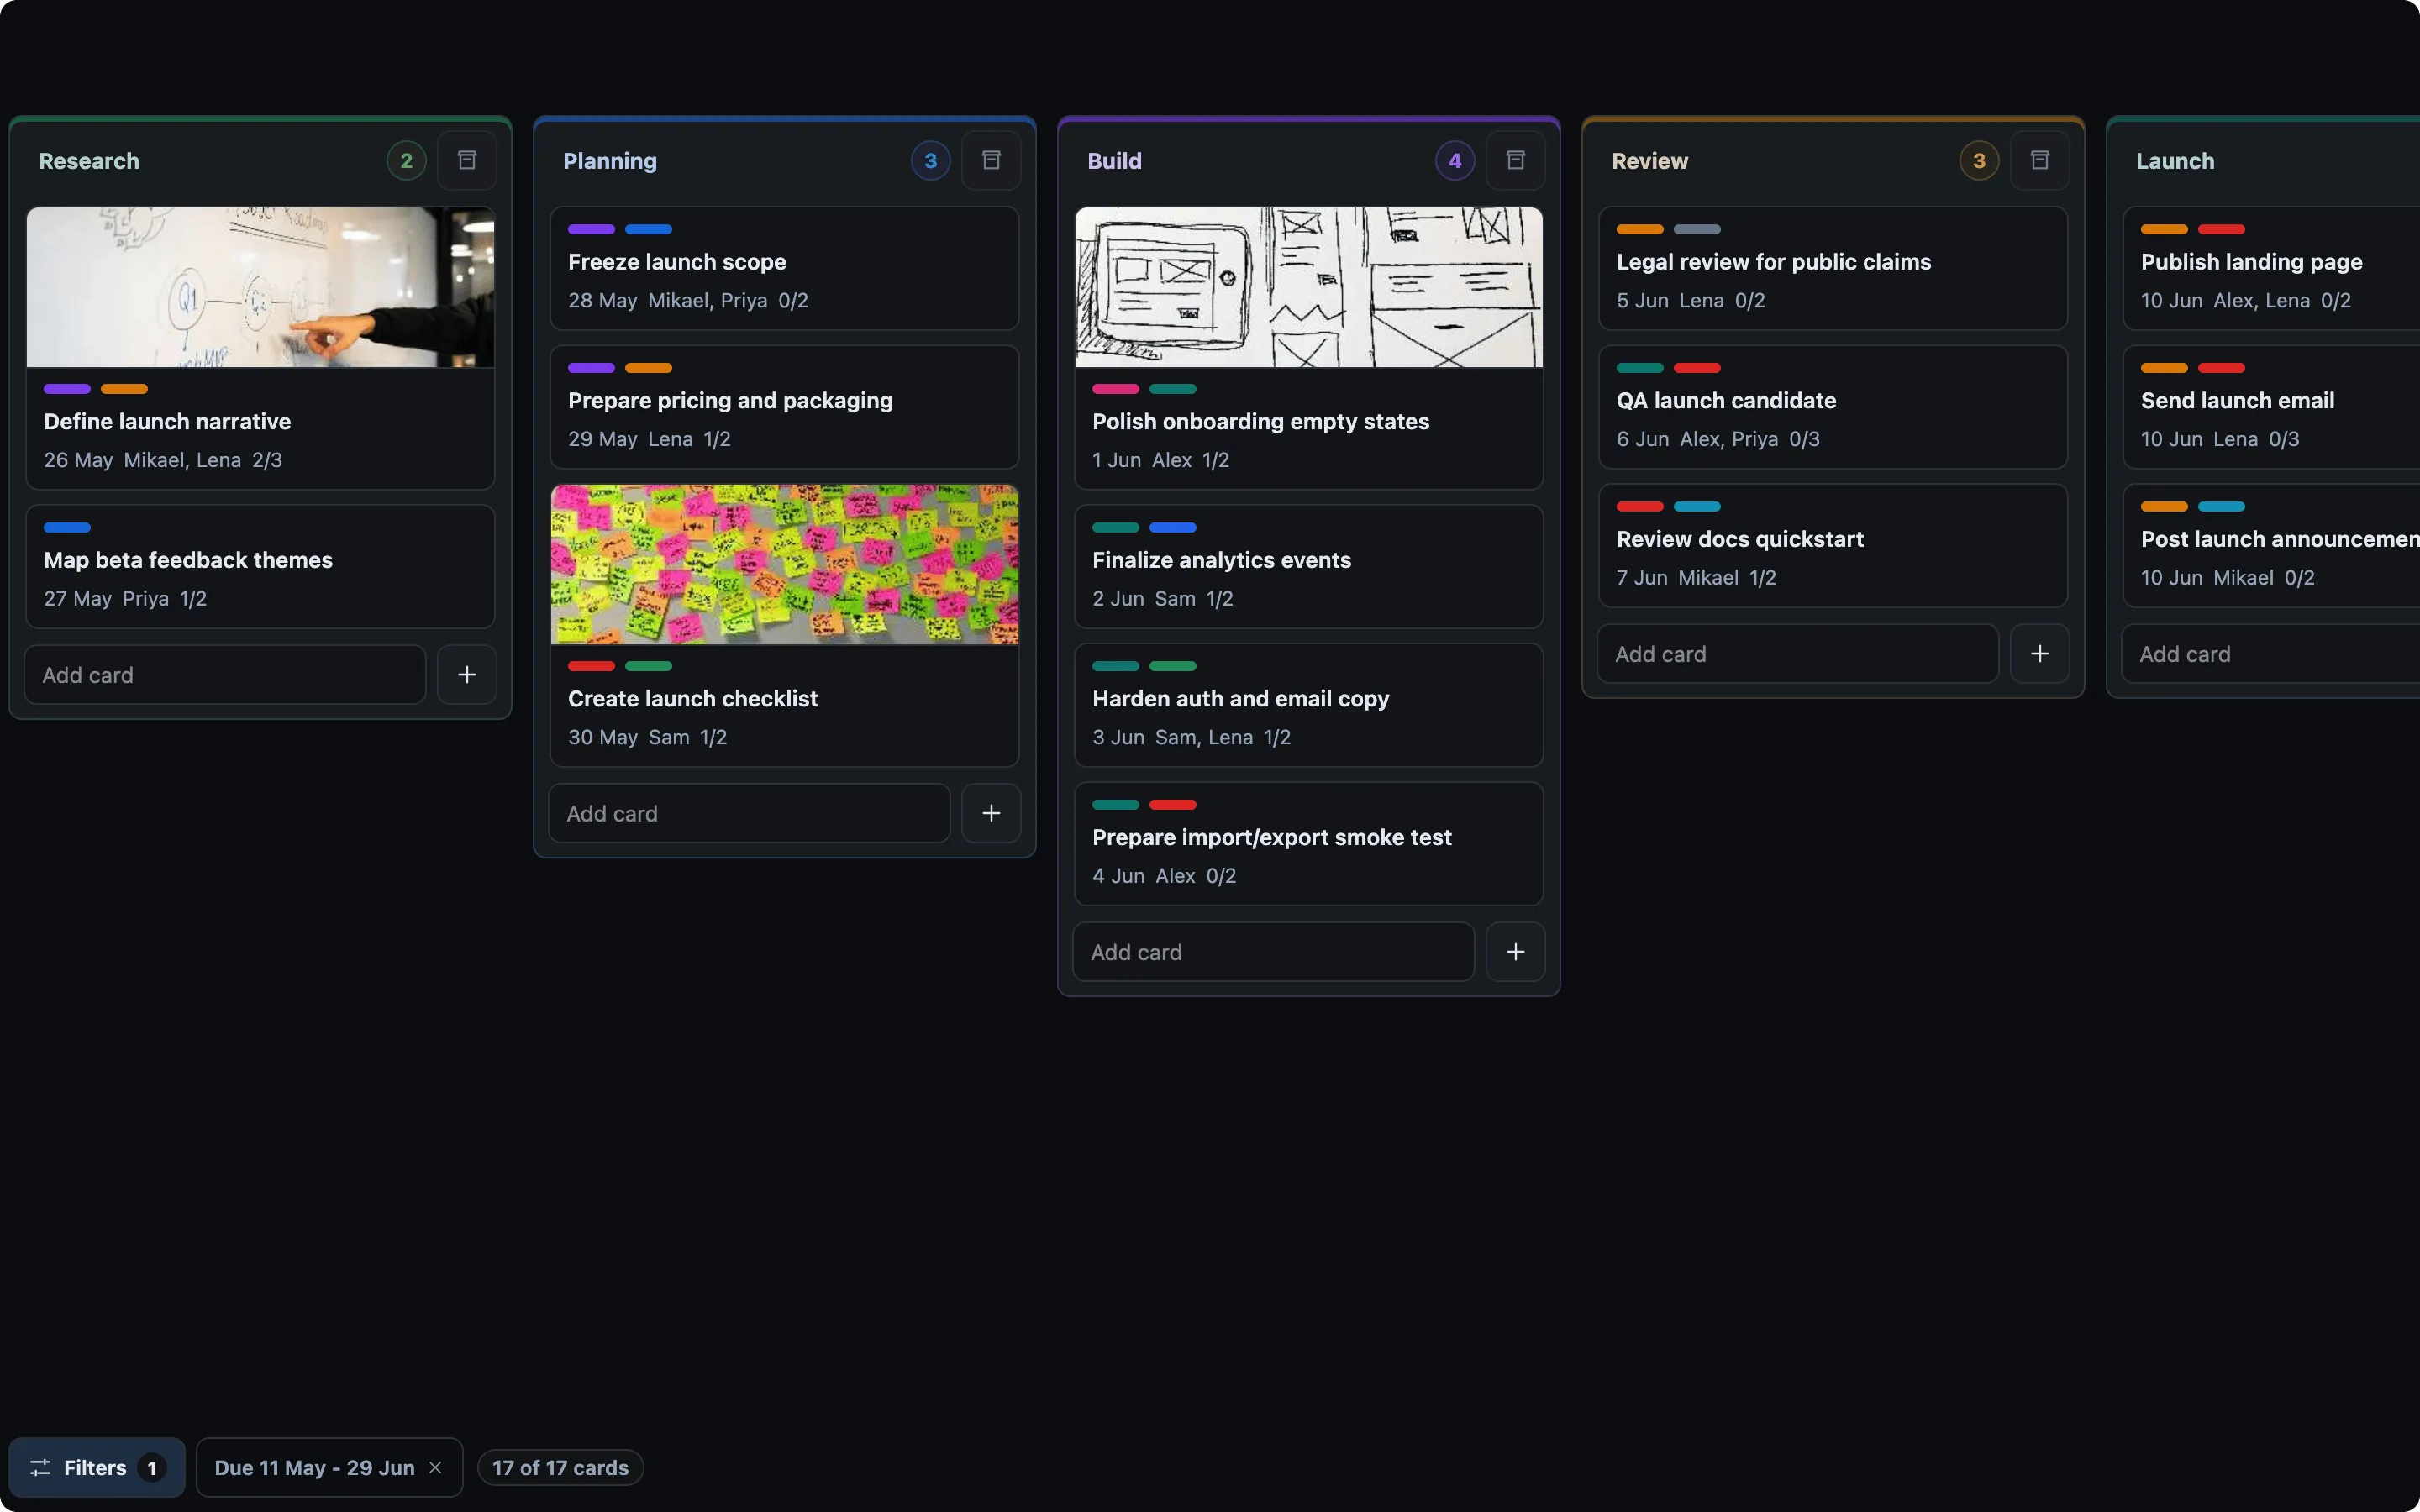Click the Planning card count badge
Screen dimensions: 2420x1512
[930, 160]
